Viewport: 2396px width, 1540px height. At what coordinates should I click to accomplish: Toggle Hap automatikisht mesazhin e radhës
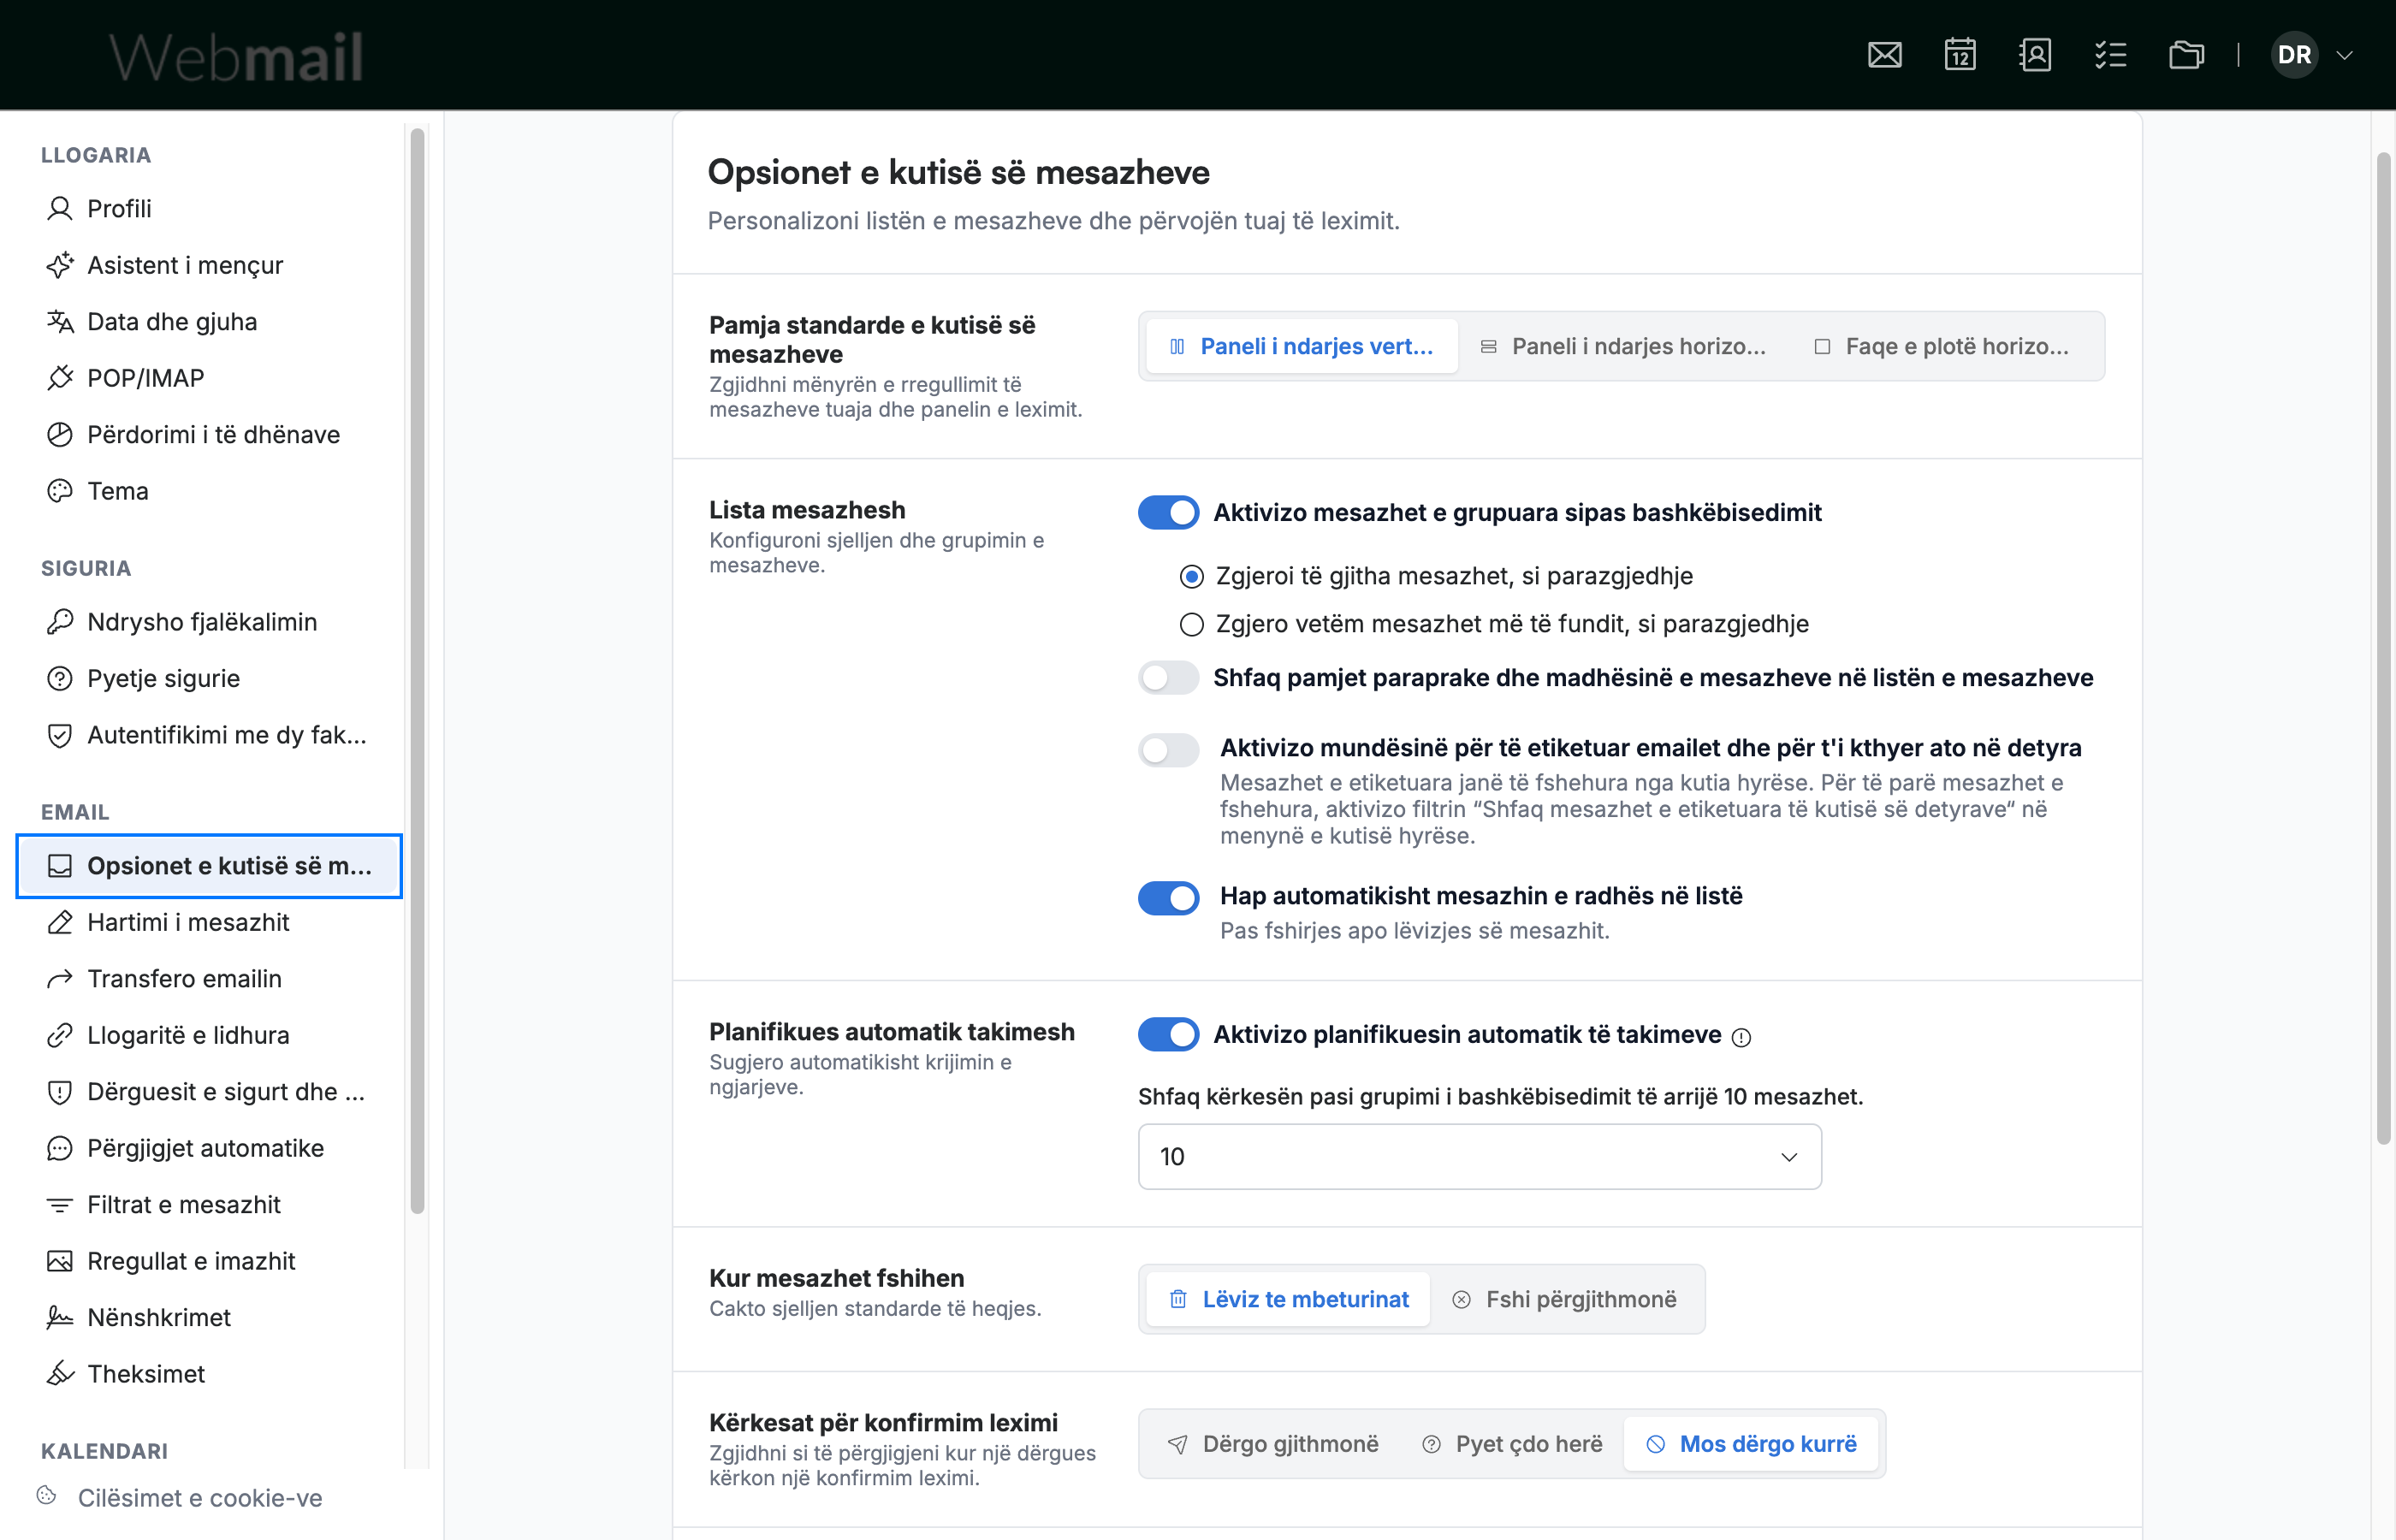1168,898
